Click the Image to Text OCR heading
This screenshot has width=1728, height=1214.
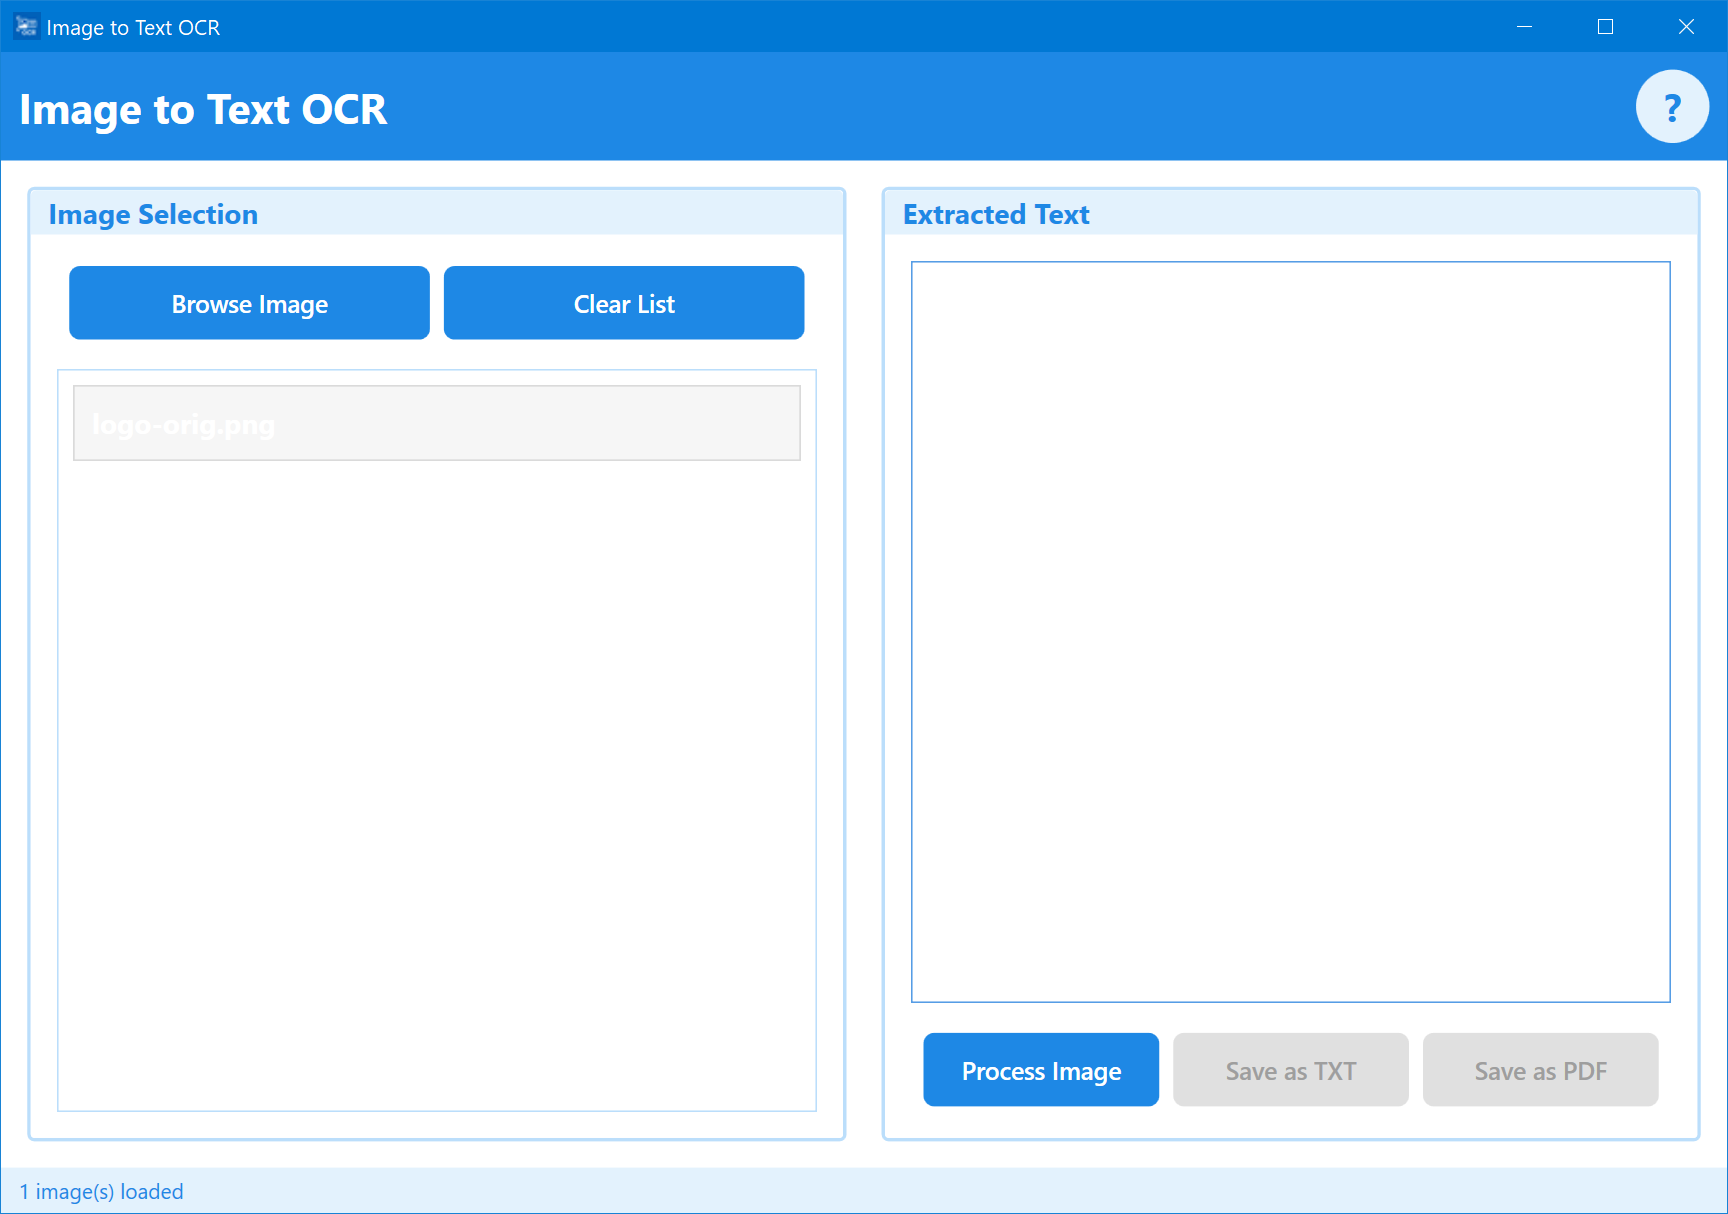coord(204,109)
